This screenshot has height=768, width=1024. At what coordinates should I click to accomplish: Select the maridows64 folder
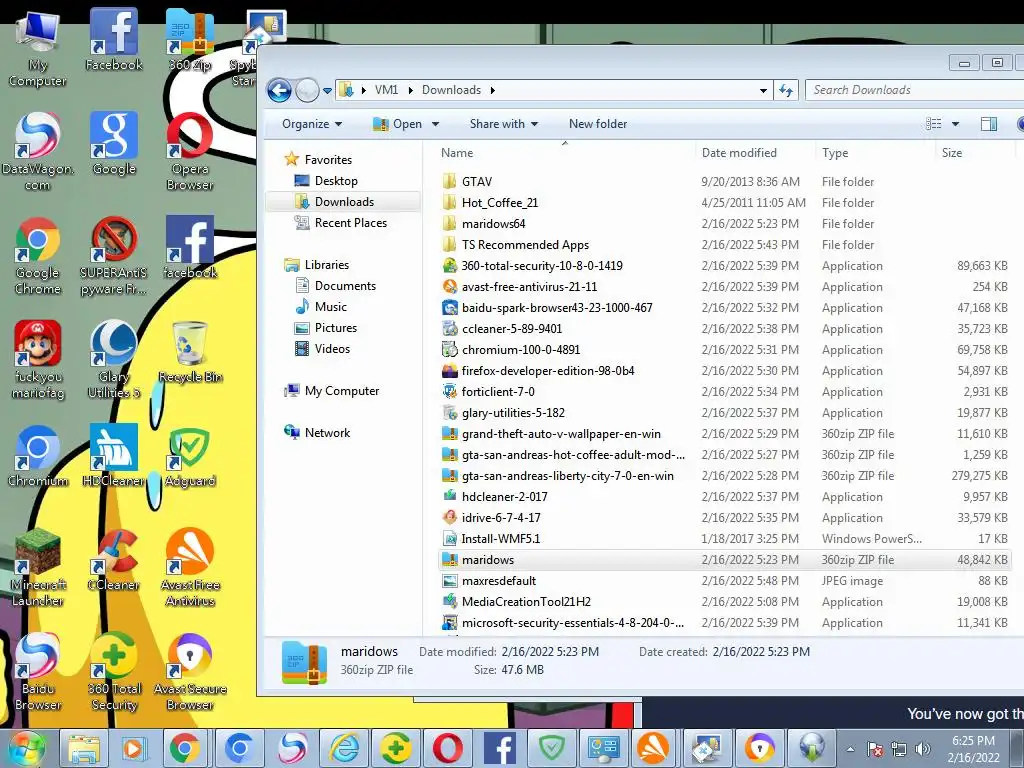pos(724,223)
